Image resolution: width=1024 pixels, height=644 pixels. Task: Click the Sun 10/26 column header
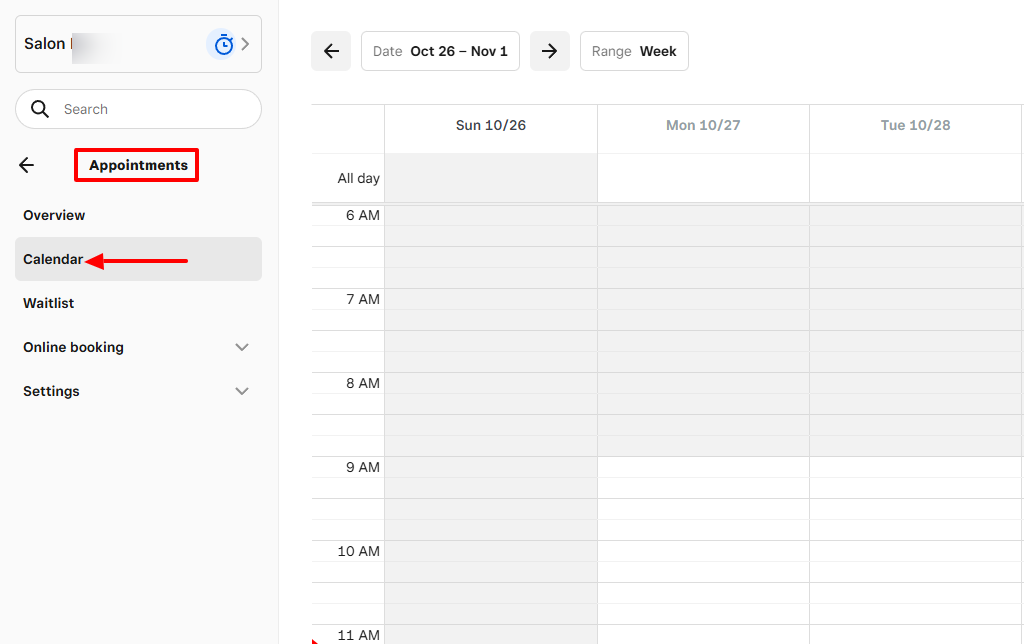point(490,125)
